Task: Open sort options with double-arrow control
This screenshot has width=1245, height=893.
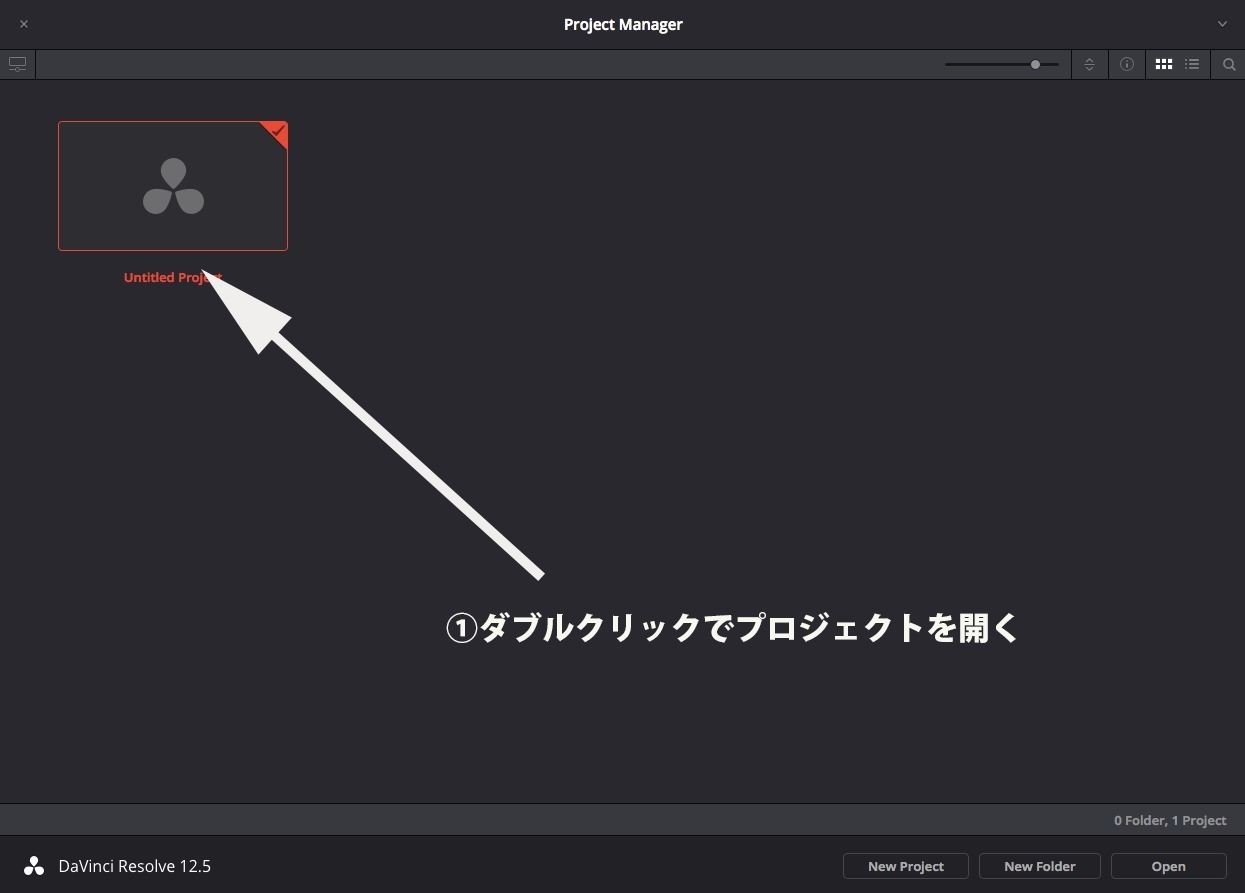Action: coord(1089,64)
